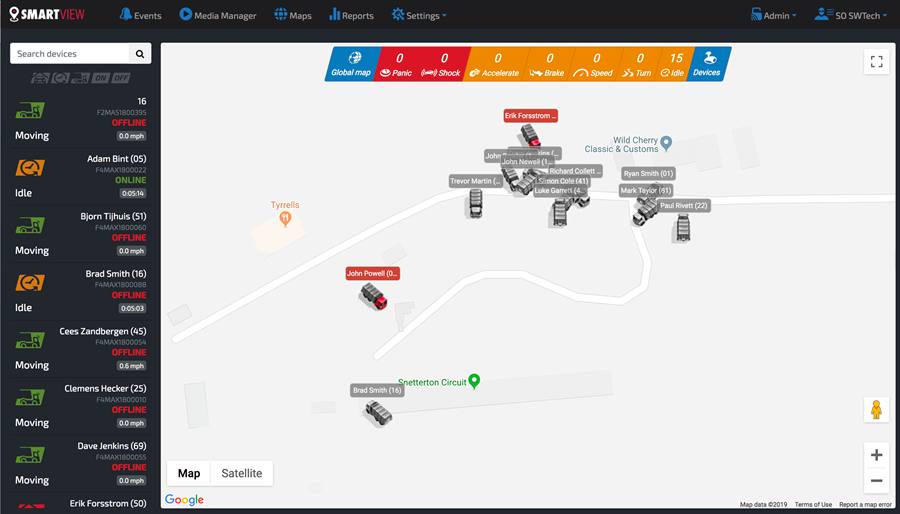This screenshot has height=514, width=900.
Task: Show Brake events counter
Action: 548,64
